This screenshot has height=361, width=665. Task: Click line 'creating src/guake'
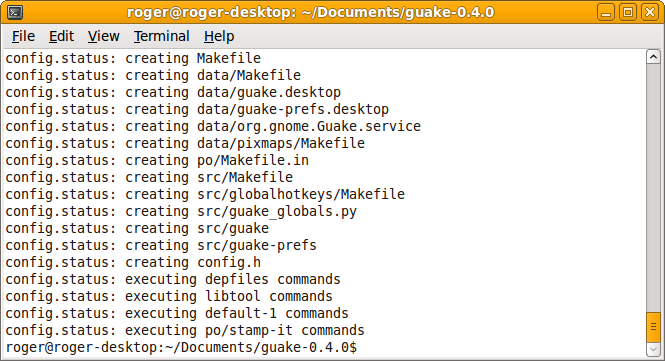[137, 228]
